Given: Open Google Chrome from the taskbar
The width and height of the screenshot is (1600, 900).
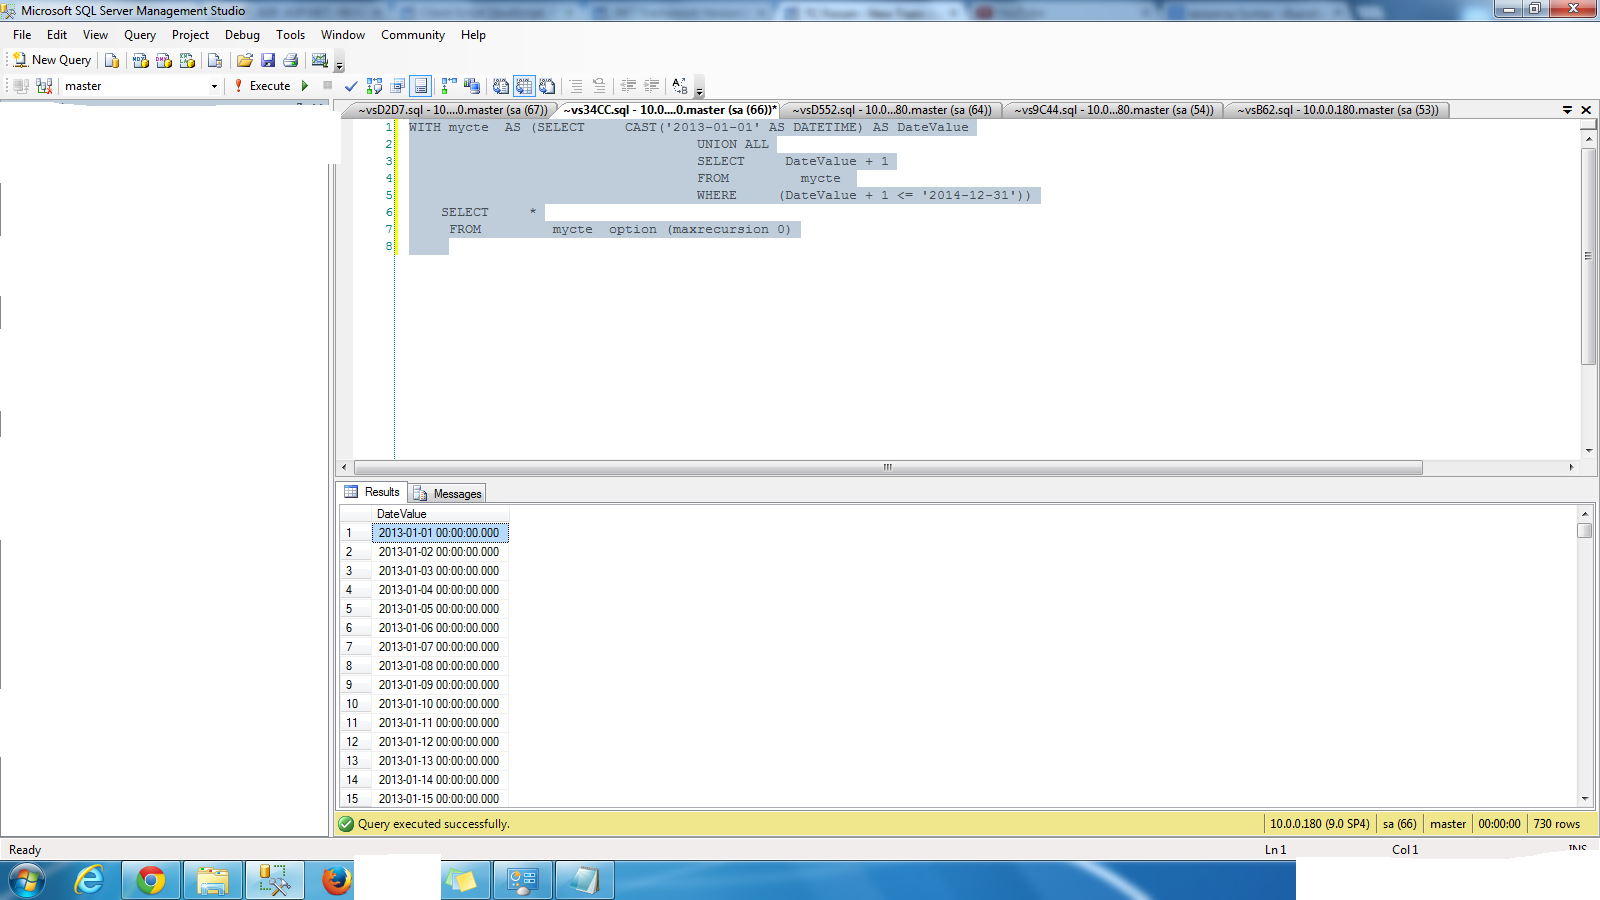Looking at the screenshot, I should click(x=151, y=880).
